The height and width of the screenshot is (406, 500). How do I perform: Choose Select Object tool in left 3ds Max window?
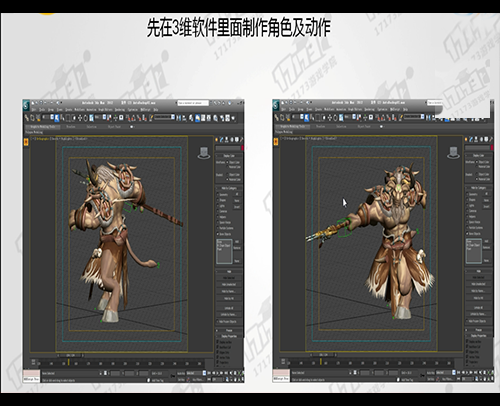point(57,118)
